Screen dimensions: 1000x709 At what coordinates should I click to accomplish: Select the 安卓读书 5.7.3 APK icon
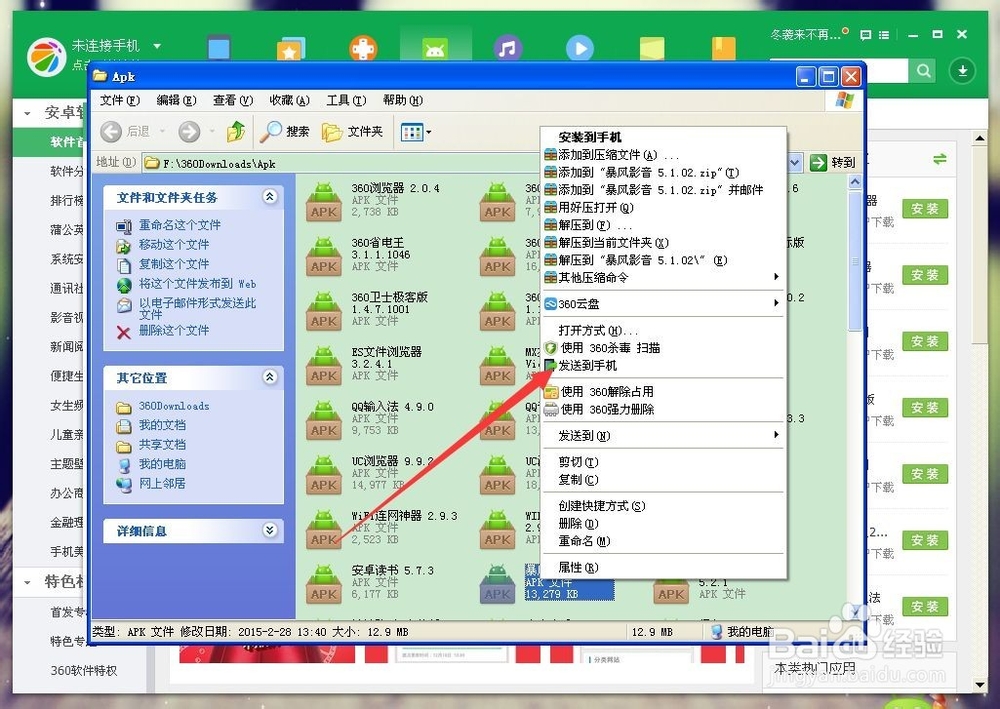pos(324,583)
